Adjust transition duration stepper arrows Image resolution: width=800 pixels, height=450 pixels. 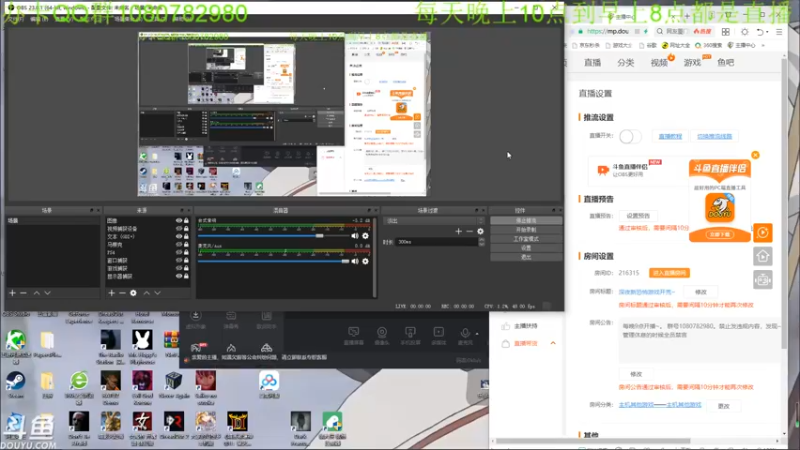click(x=481, y=242)
